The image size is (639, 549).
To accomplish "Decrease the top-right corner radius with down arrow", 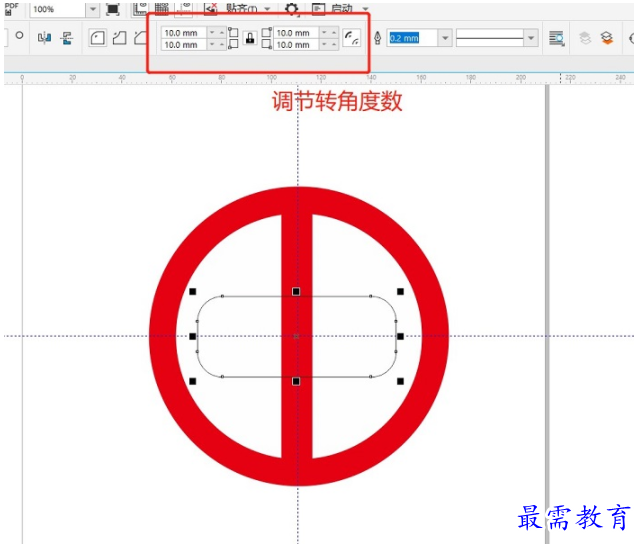I will click(x=324, y=33).
